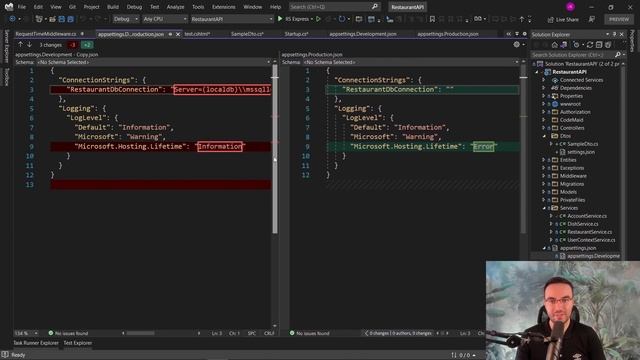The width and height of the screenshot is (640, 360).
Task: Collapse the Services folder
Action: pos(544,208)
